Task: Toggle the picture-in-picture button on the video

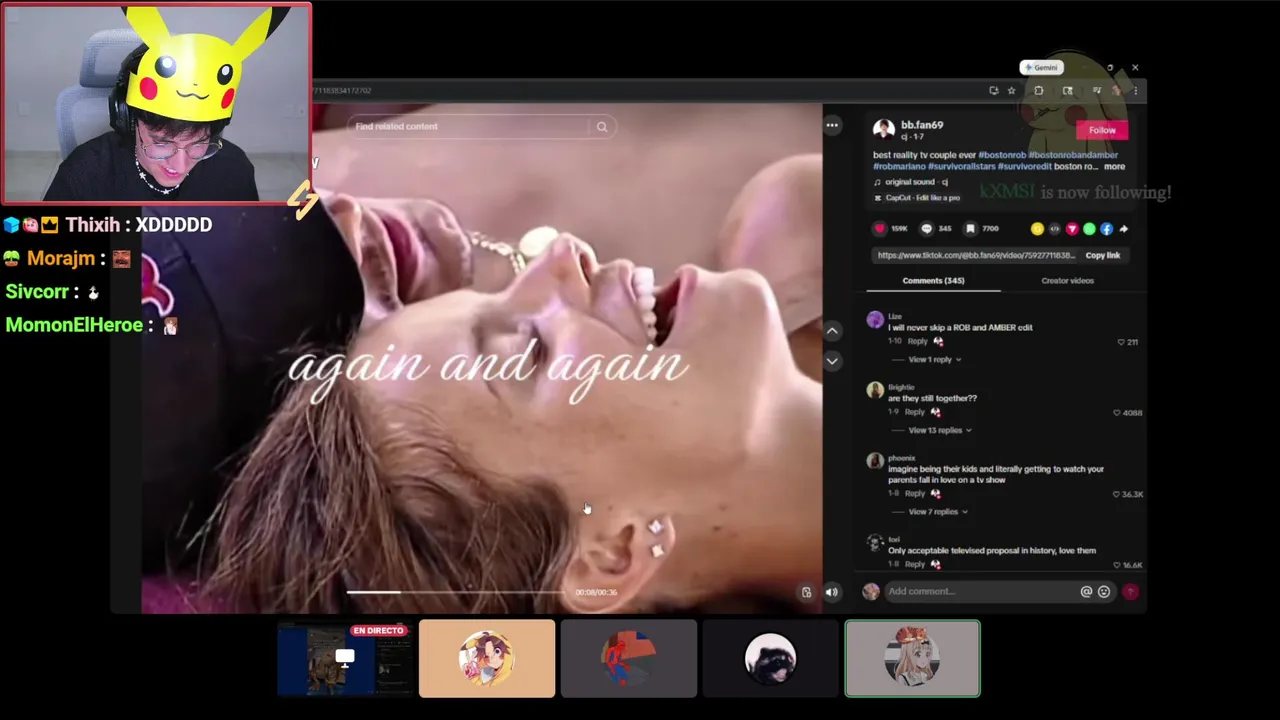Action: tap(807, 592)
